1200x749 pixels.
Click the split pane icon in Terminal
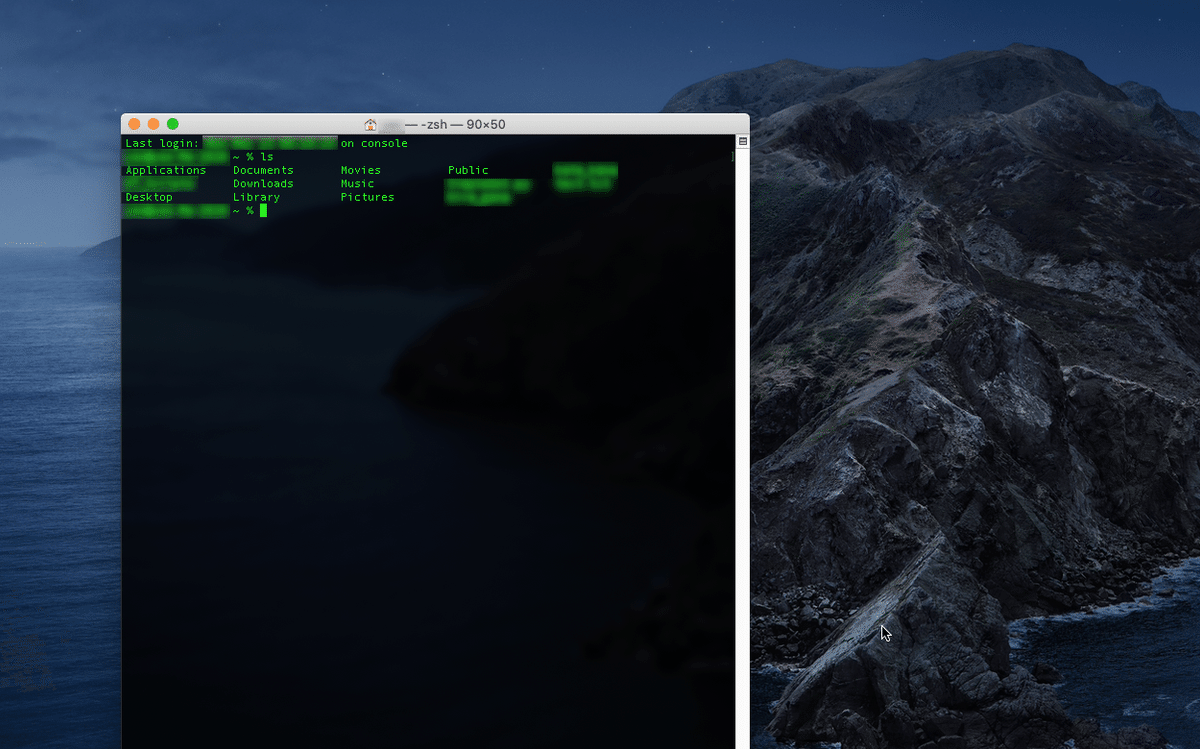[x=743, y=142]
